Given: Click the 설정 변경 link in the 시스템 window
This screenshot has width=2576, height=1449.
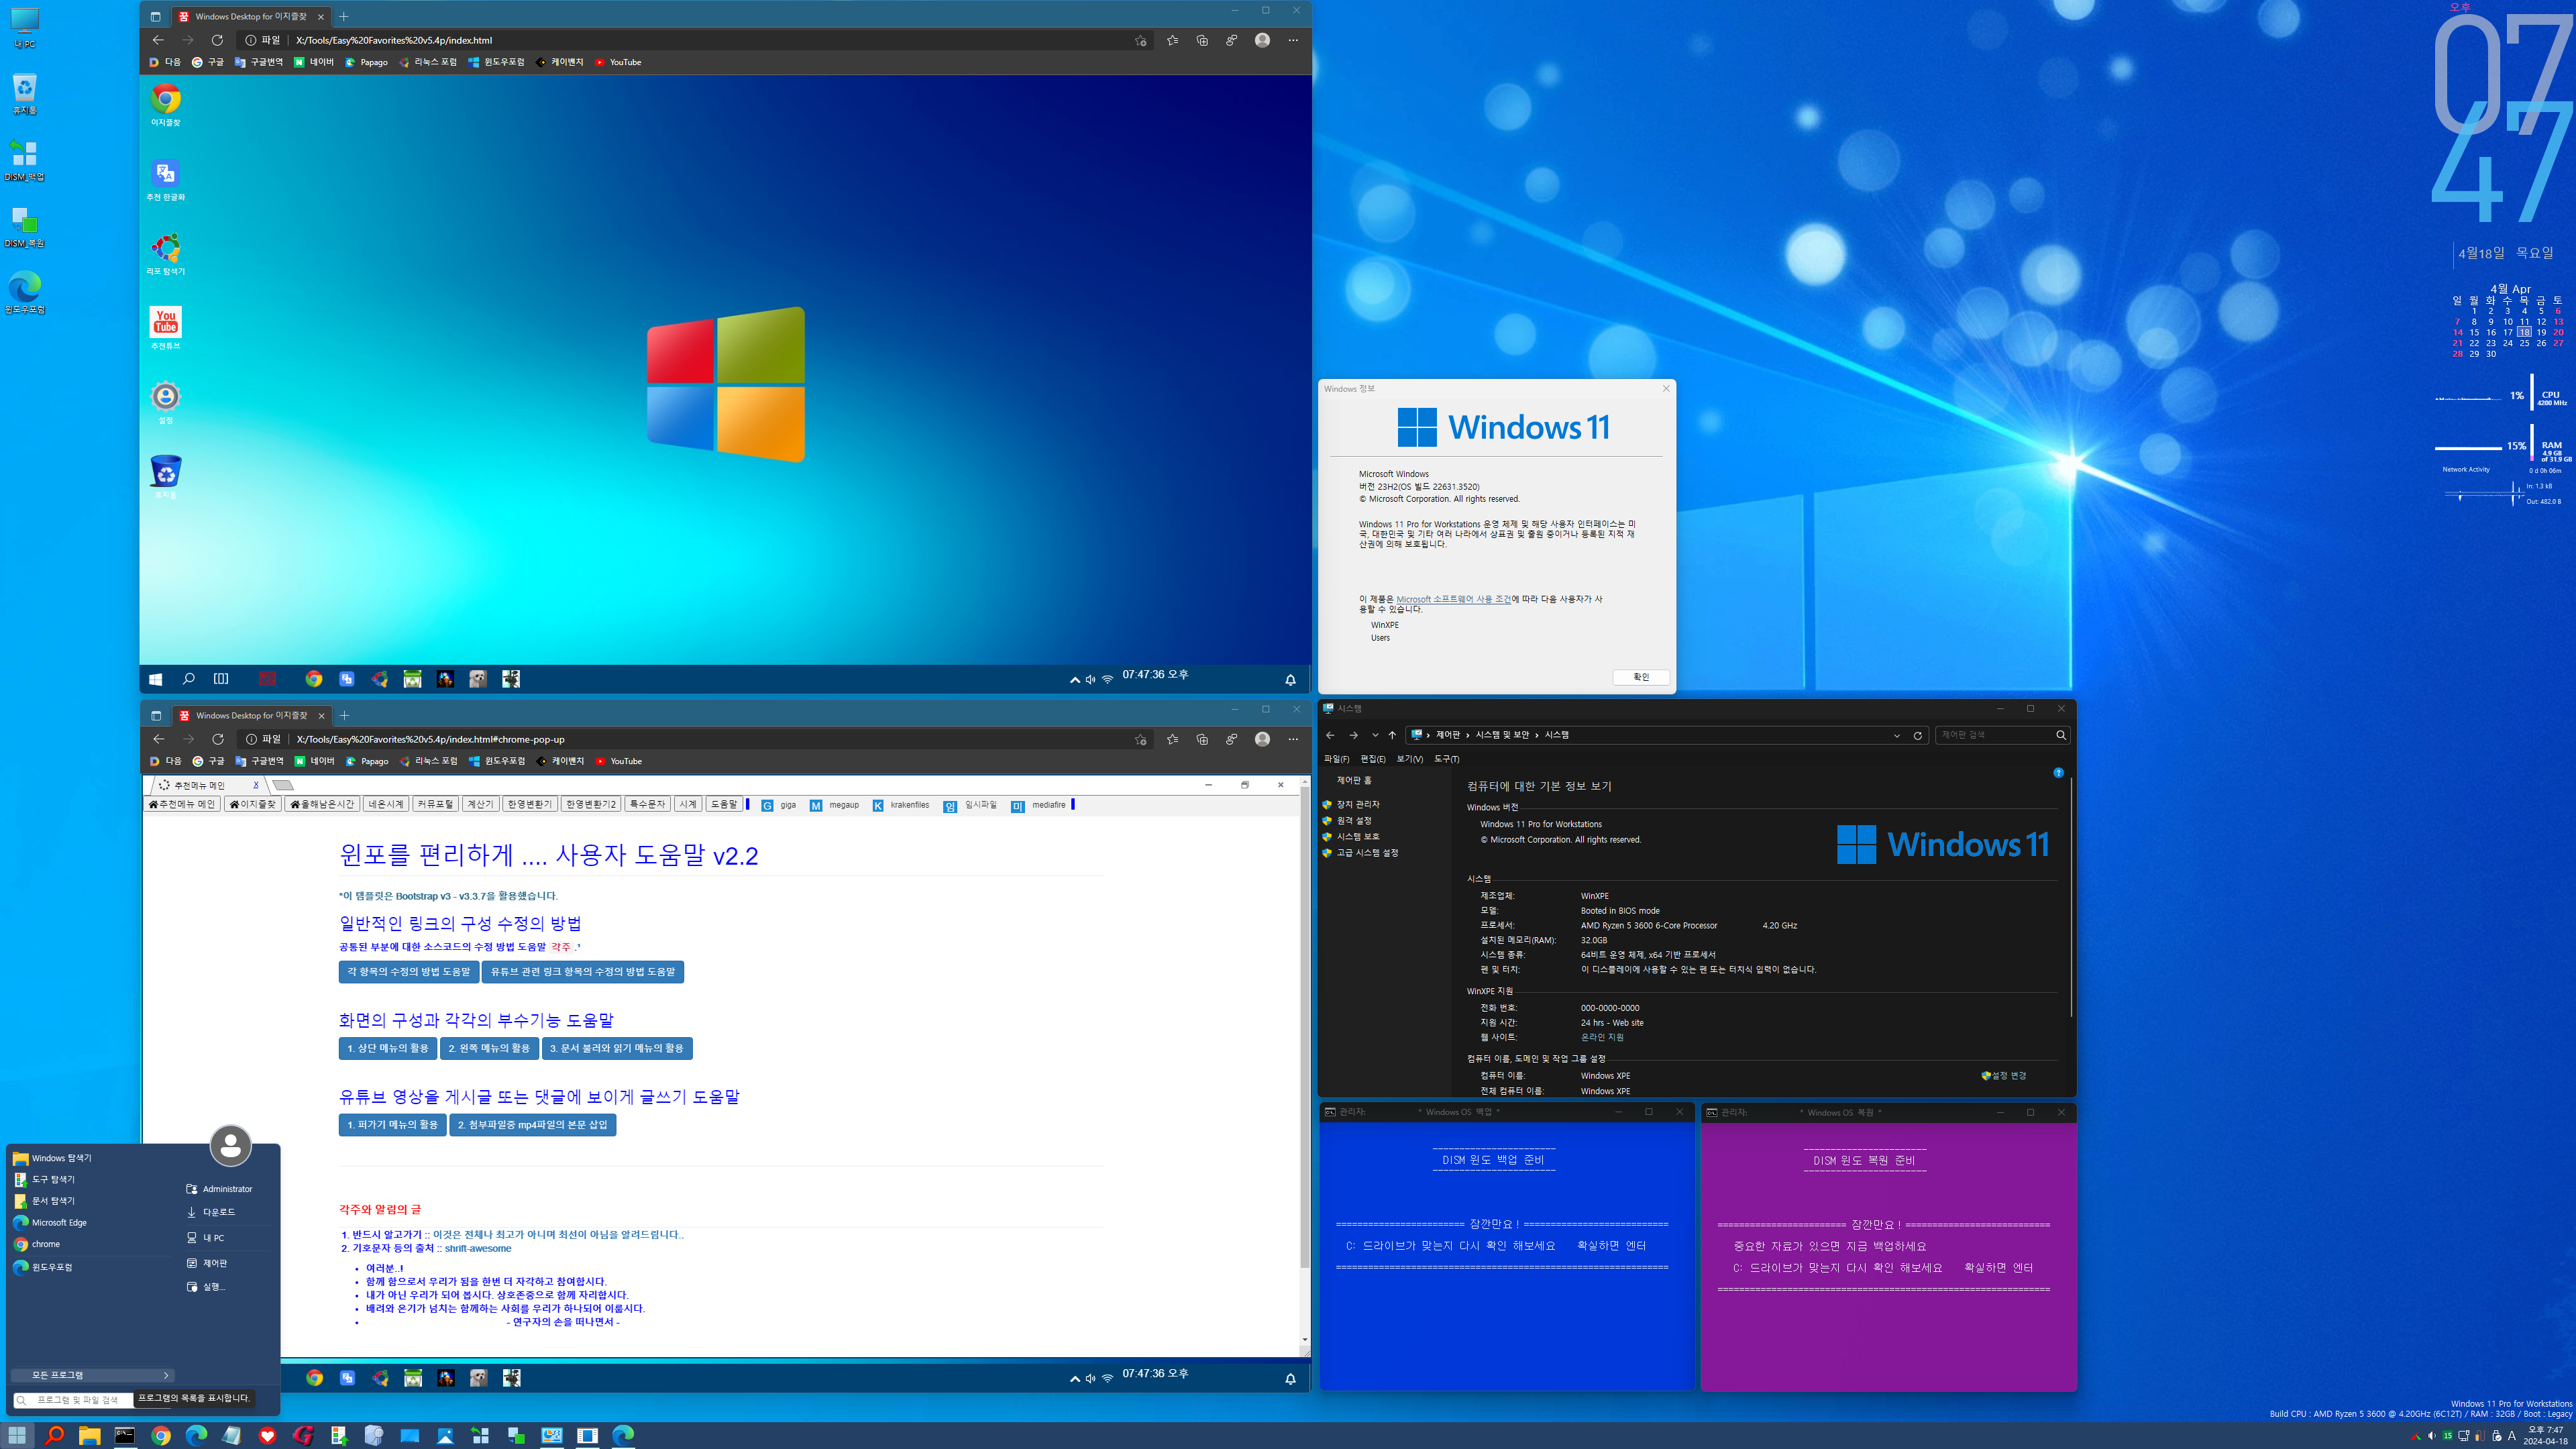Looking at the screenshot, I should point(2004,1075).
